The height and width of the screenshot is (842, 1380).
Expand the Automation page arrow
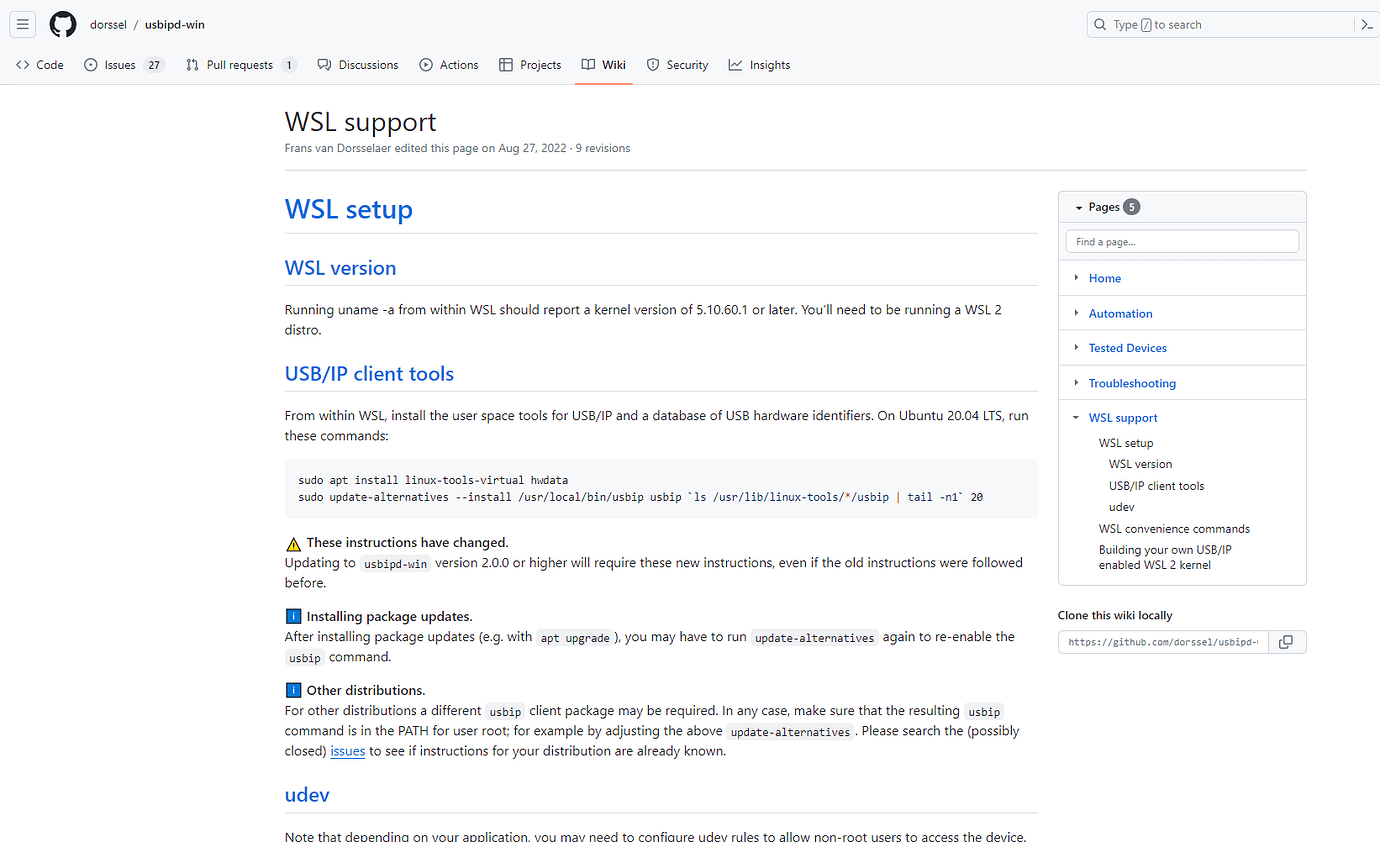click(1077, 313)
